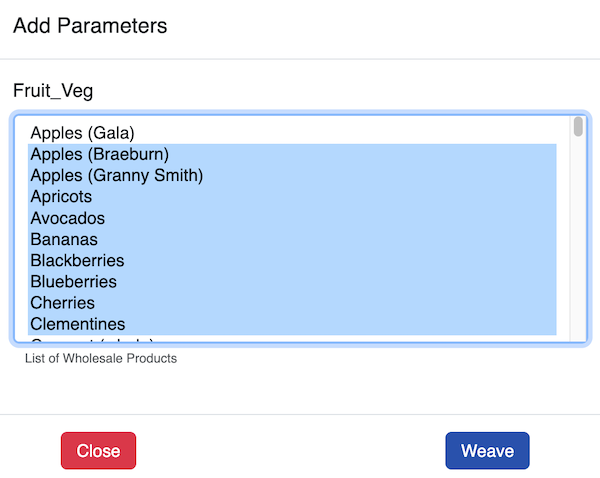This screenshot has height=478, width=600.
Task: Click the list box scrollbar thumb
Action: tap(578, 127)
